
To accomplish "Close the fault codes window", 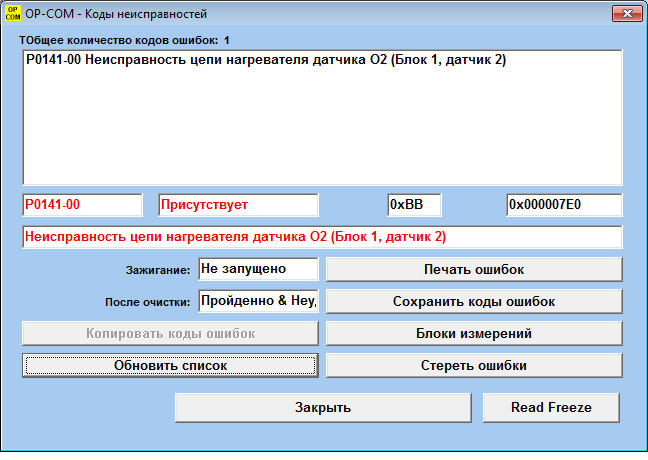I will (x=627, y=14).
